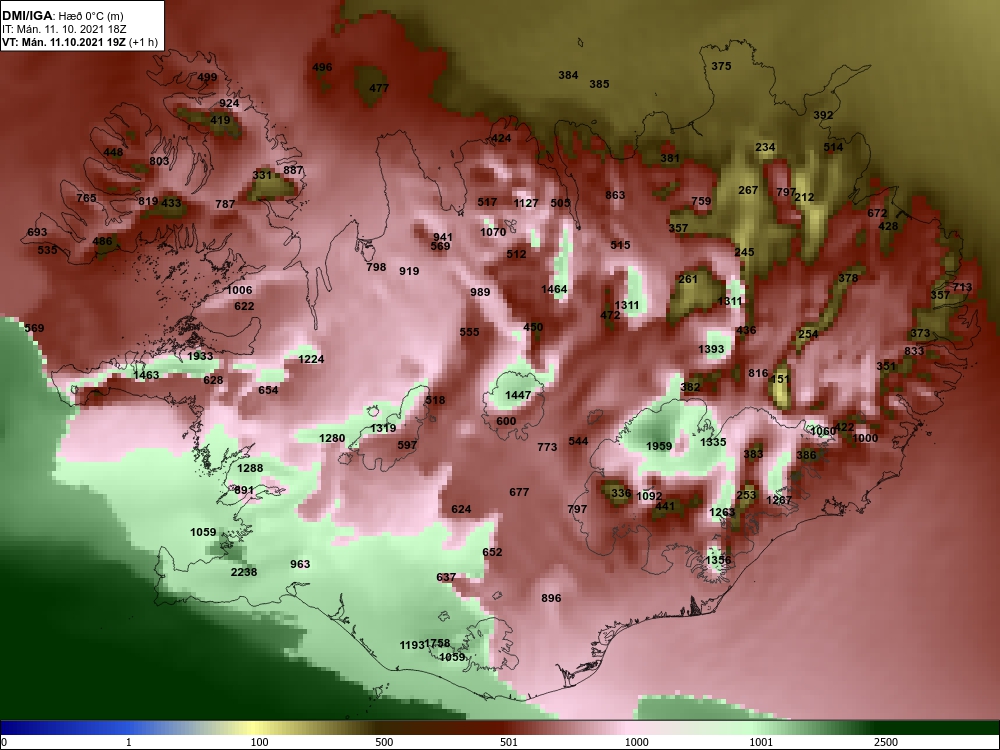
Task: Click the 'IT: Mán. 11. 10. 2021 18Z' line
Action: pyautogui.click(x=64, y=29)
